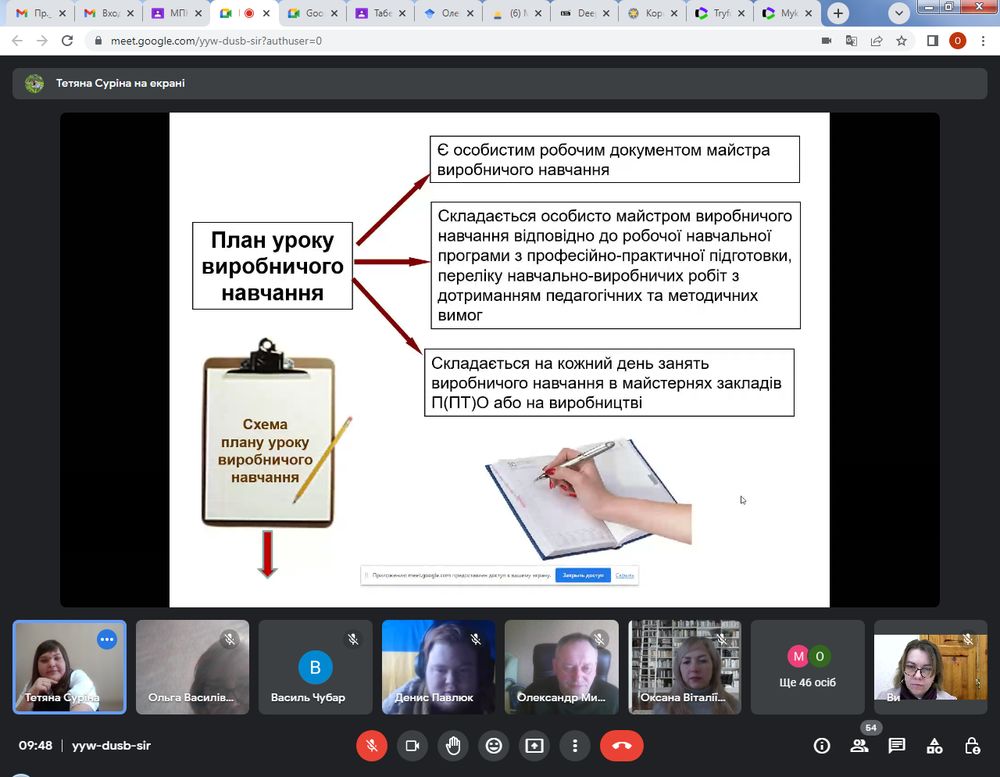
Task: Open the chat messages panel
Action: tap(897, 745)
